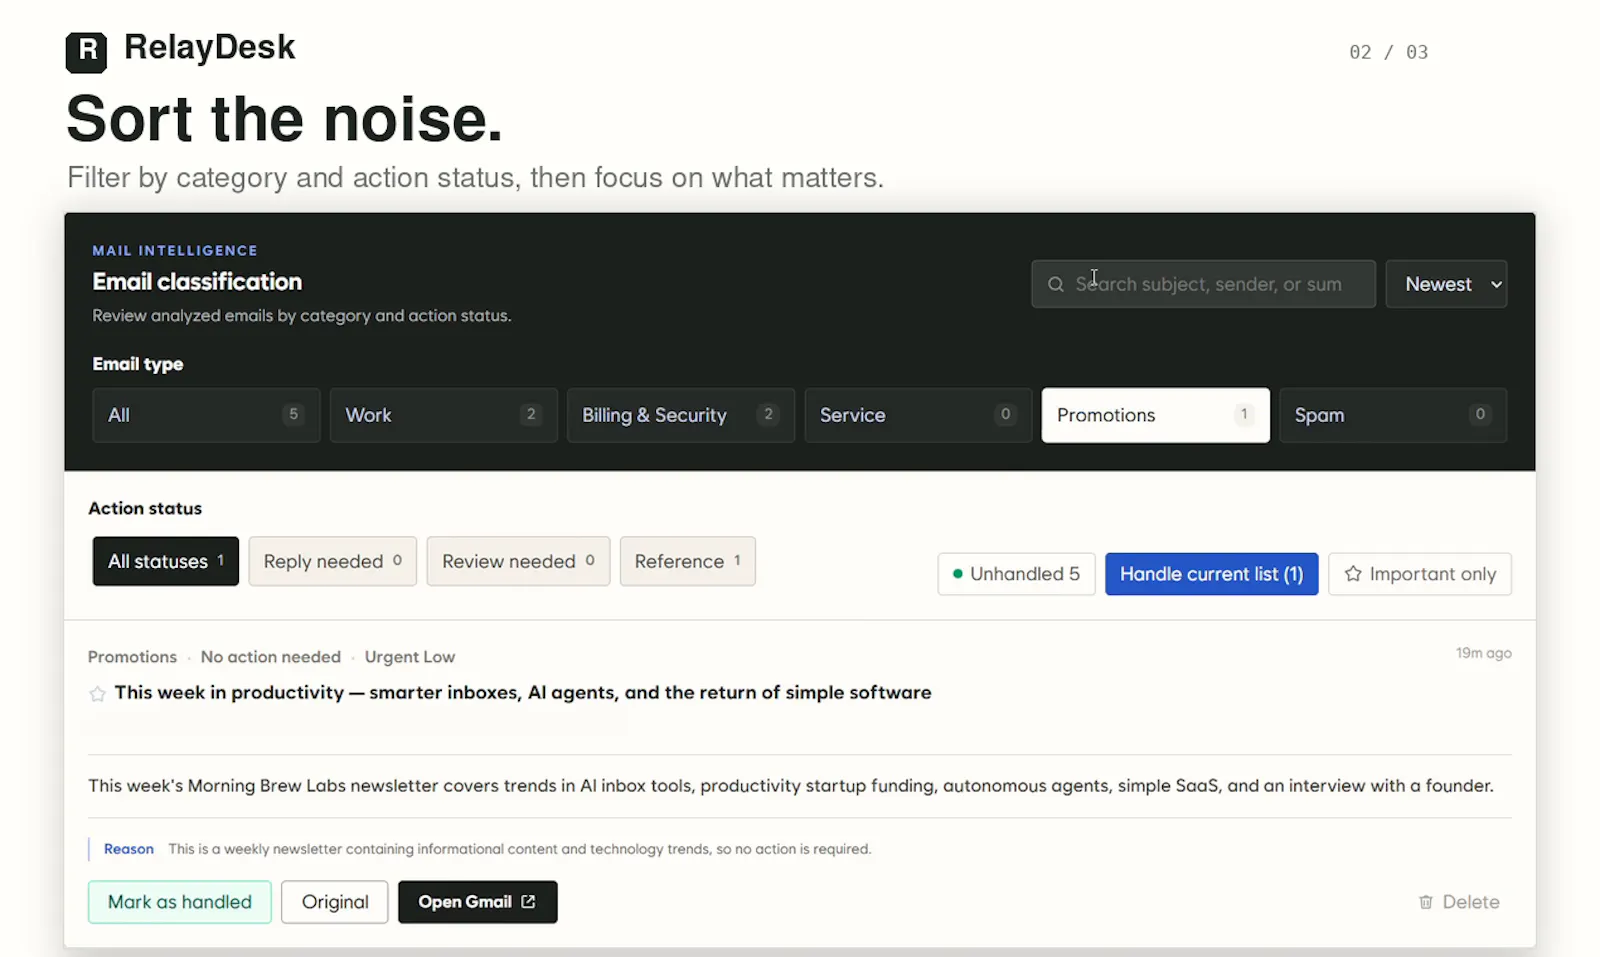Show the Spam category

coord(1393,415)
